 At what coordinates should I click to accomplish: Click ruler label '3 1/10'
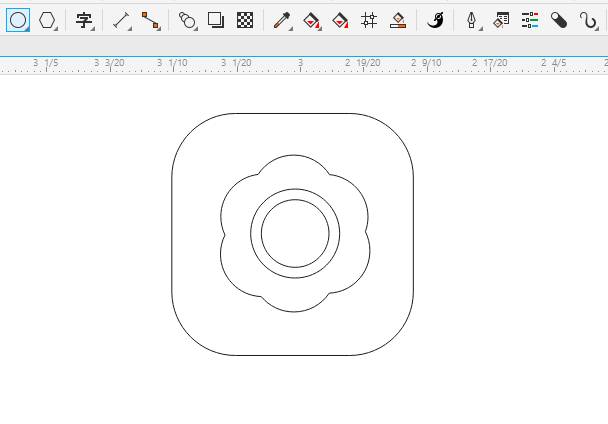172,63
